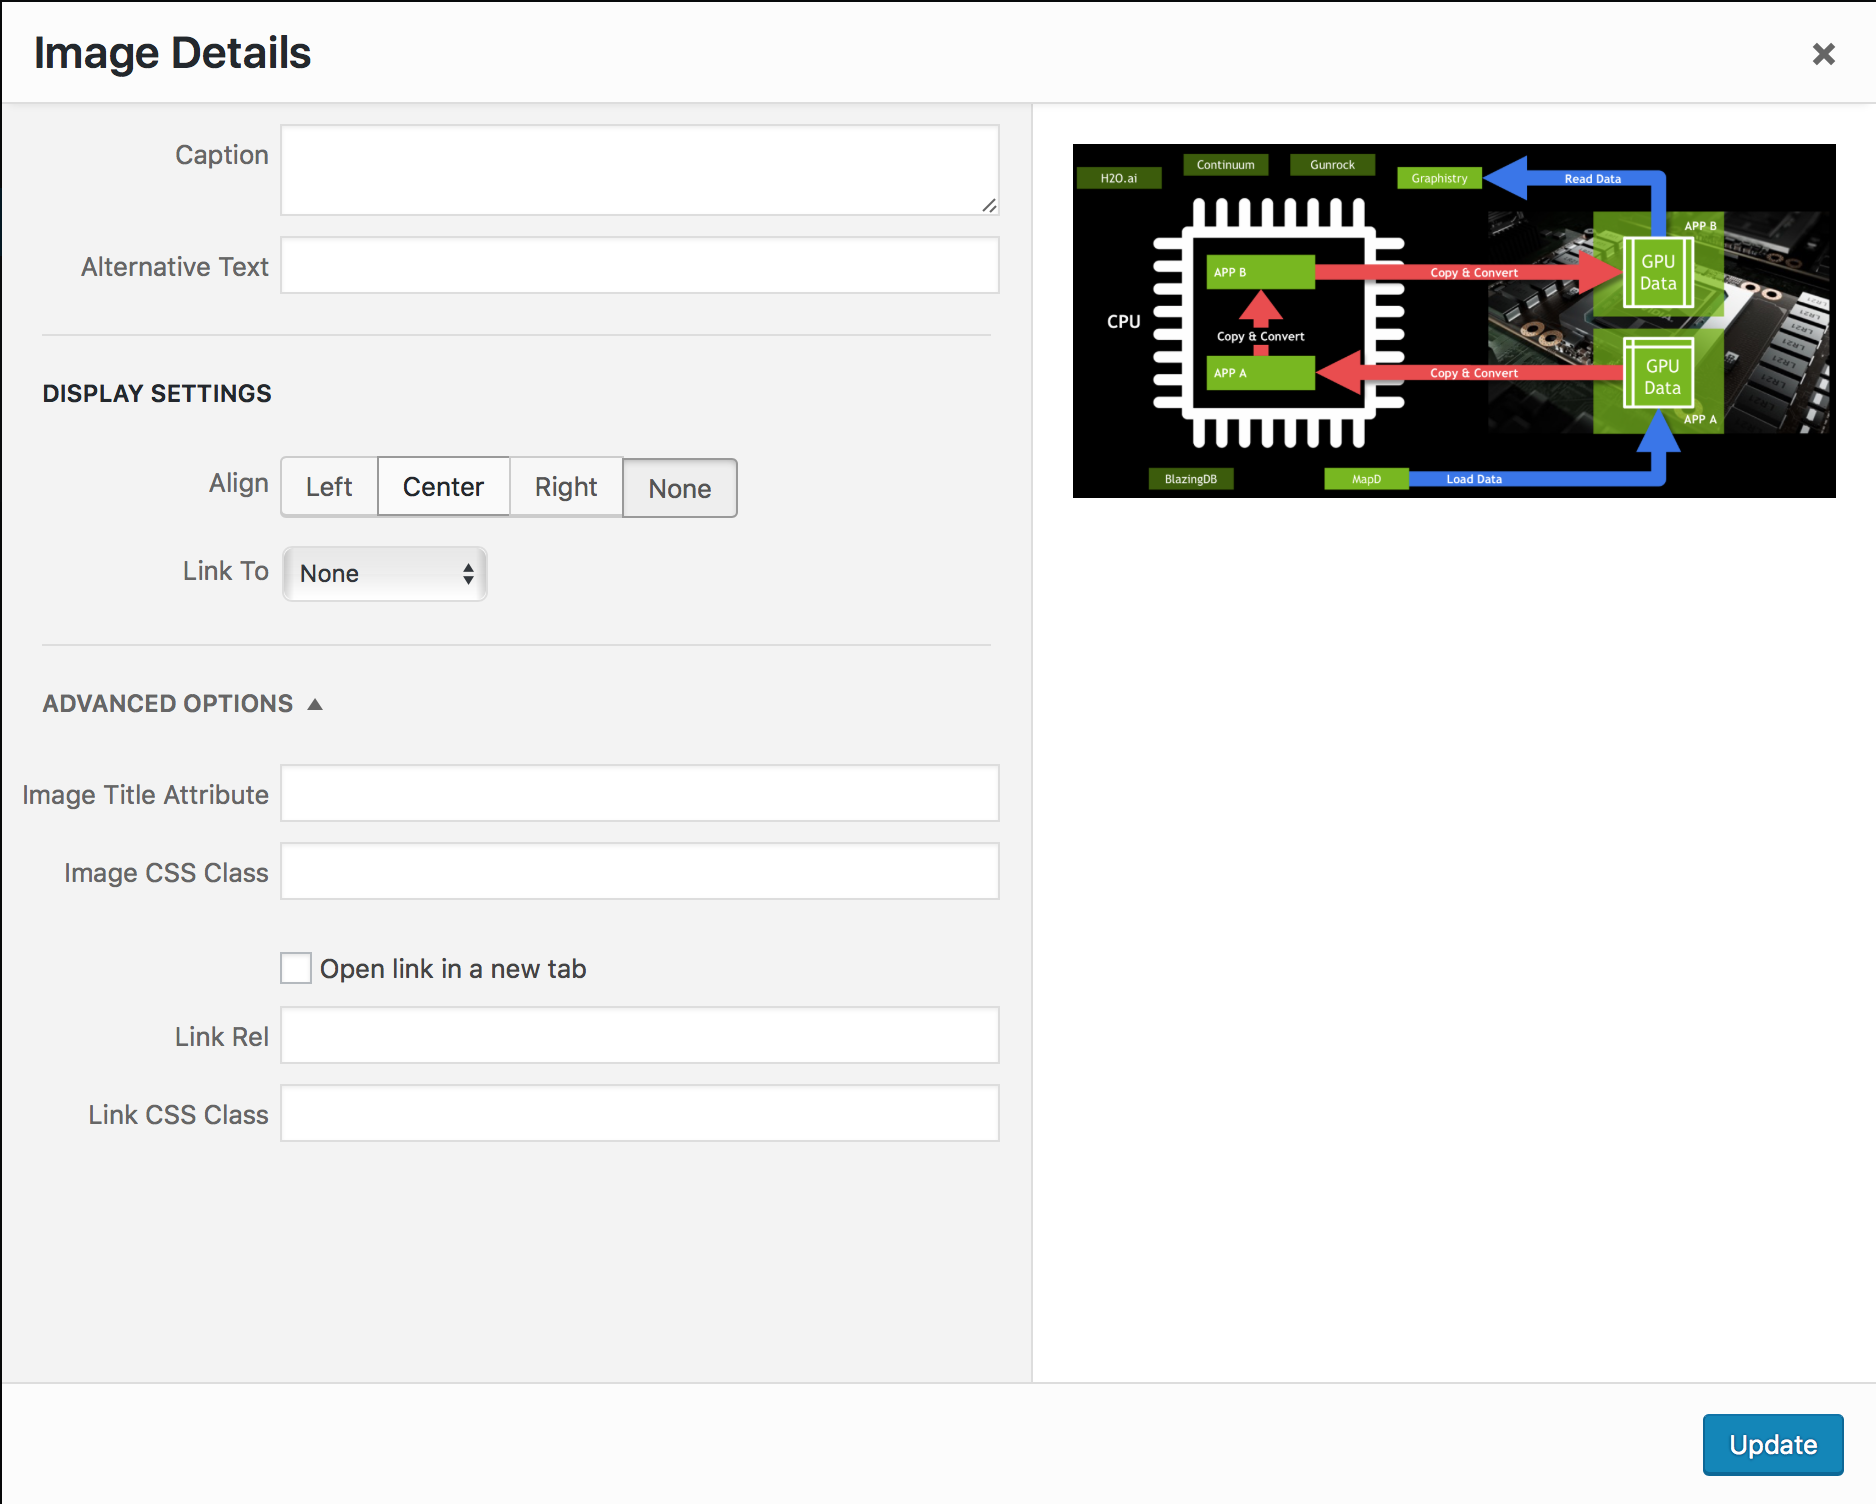Keep Center alignment selected
This screenshot has height=1504, width=1876.
(443, 486)
